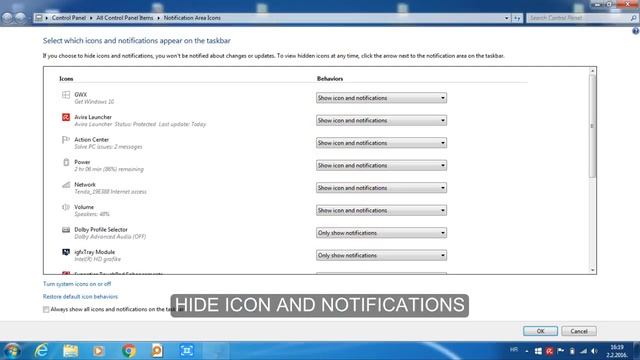Image resolution: width=640 pixels, height=360 pixels.
Task: Click the Action Center flag in tray
Action: click(561, 351)
